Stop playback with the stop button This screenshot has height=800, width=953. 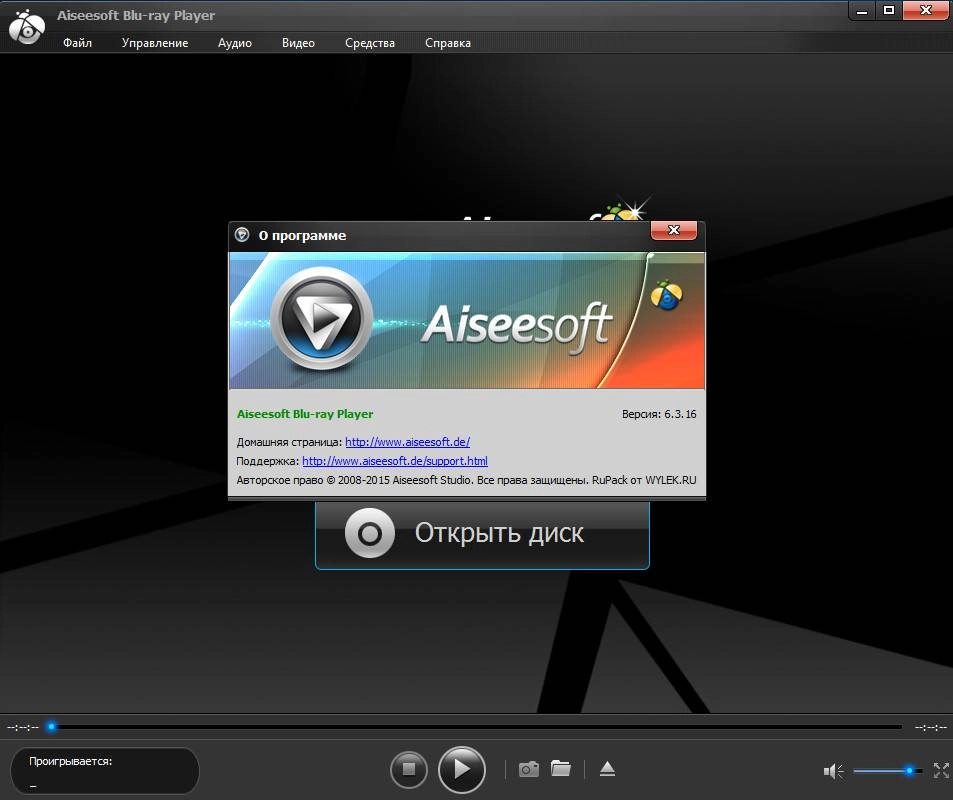(x=408, y=770)
